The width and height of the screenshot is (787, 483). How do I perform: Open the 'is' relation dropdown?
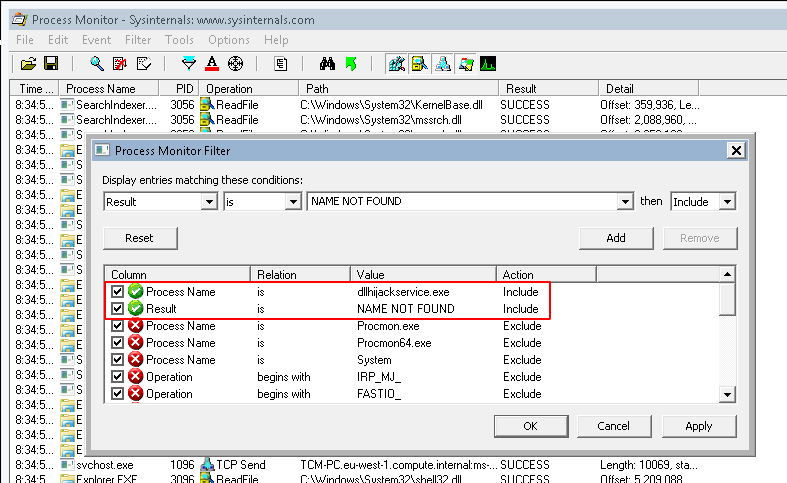click(x=292, y=202)
